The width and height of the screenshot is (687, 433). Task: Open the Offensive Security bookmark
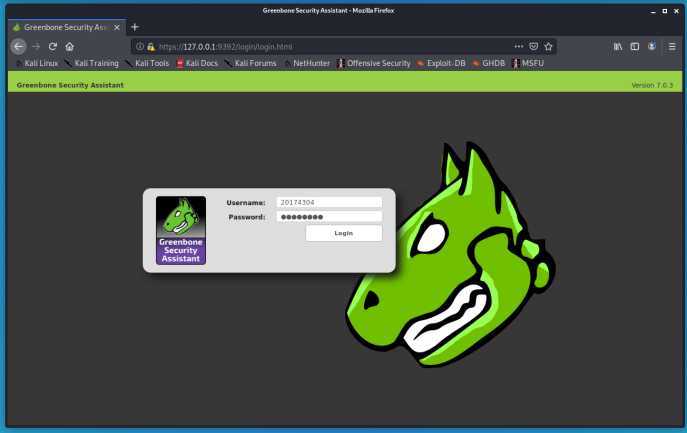(x=374, y=63)
